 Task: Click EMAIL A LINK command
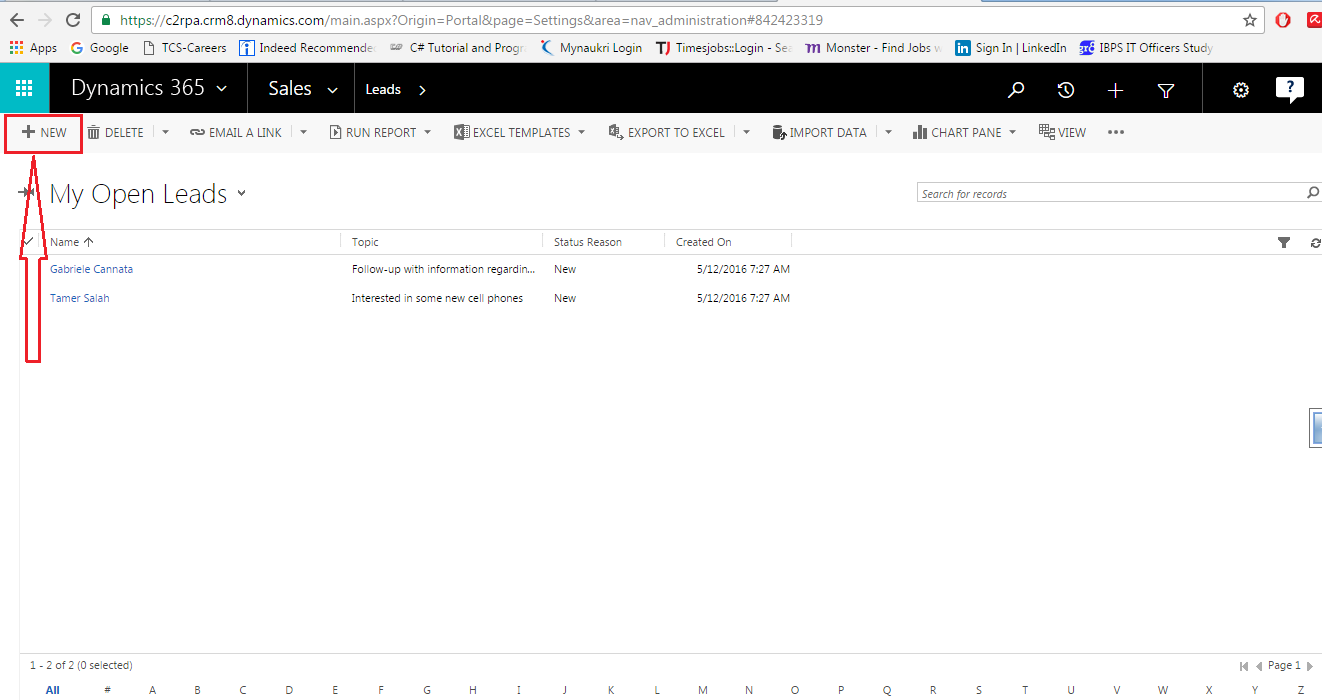(236, 132)
